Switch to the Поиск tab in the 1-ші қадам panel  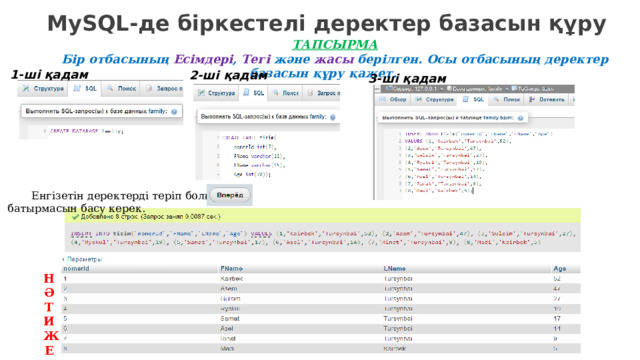point(122,89)
